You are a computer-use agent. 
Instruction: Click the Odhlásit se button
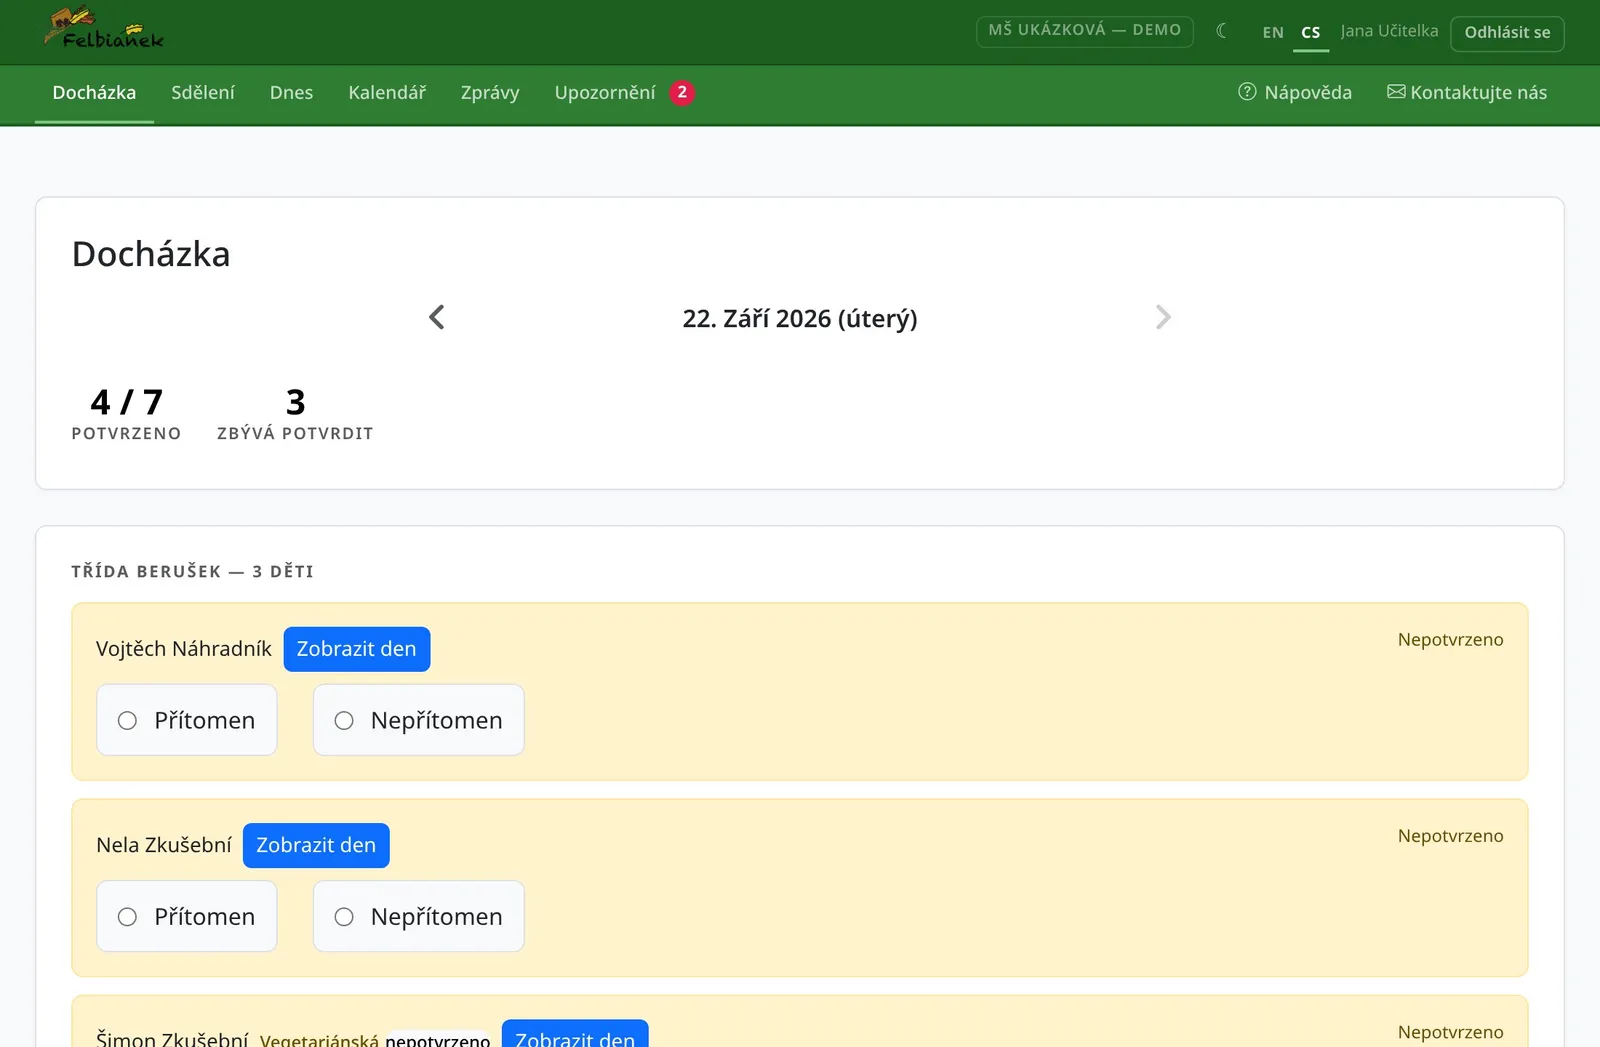(x=1507, y=33)
